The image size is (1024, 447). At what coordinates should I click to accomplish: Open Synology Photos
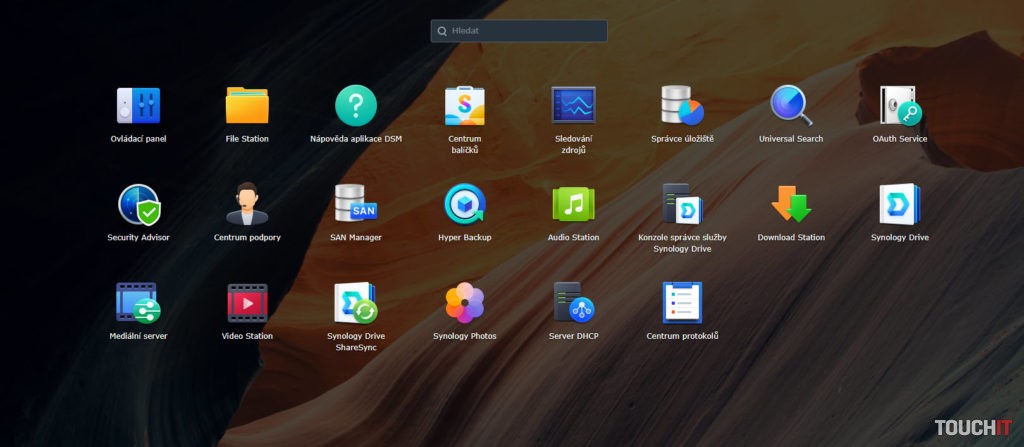tap(465, 303)
